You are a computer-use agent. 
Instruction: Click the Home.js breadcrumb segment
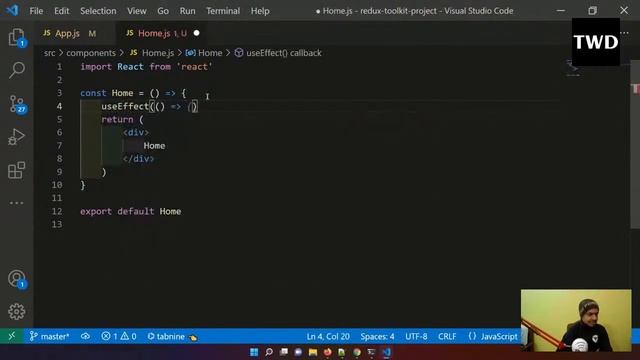click(152, 53)
